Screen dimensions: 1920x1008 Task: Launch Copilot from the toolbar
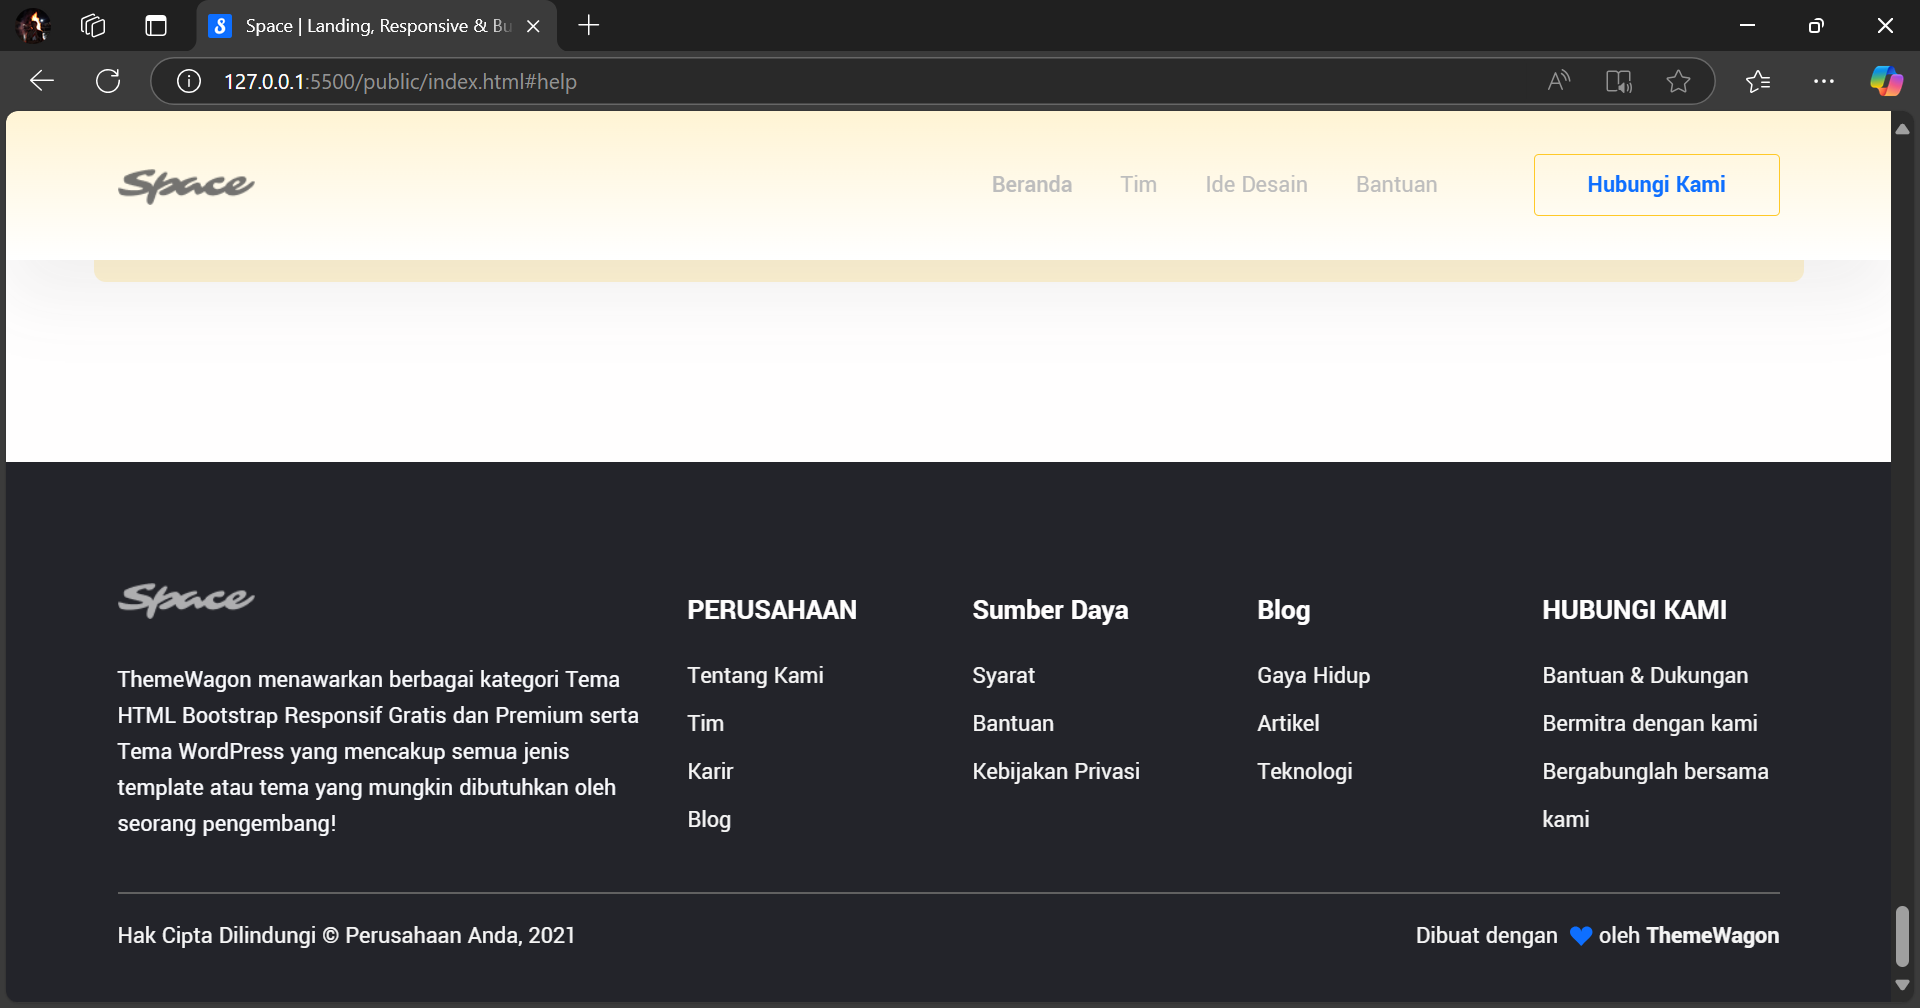click(x=1886, y=81)
